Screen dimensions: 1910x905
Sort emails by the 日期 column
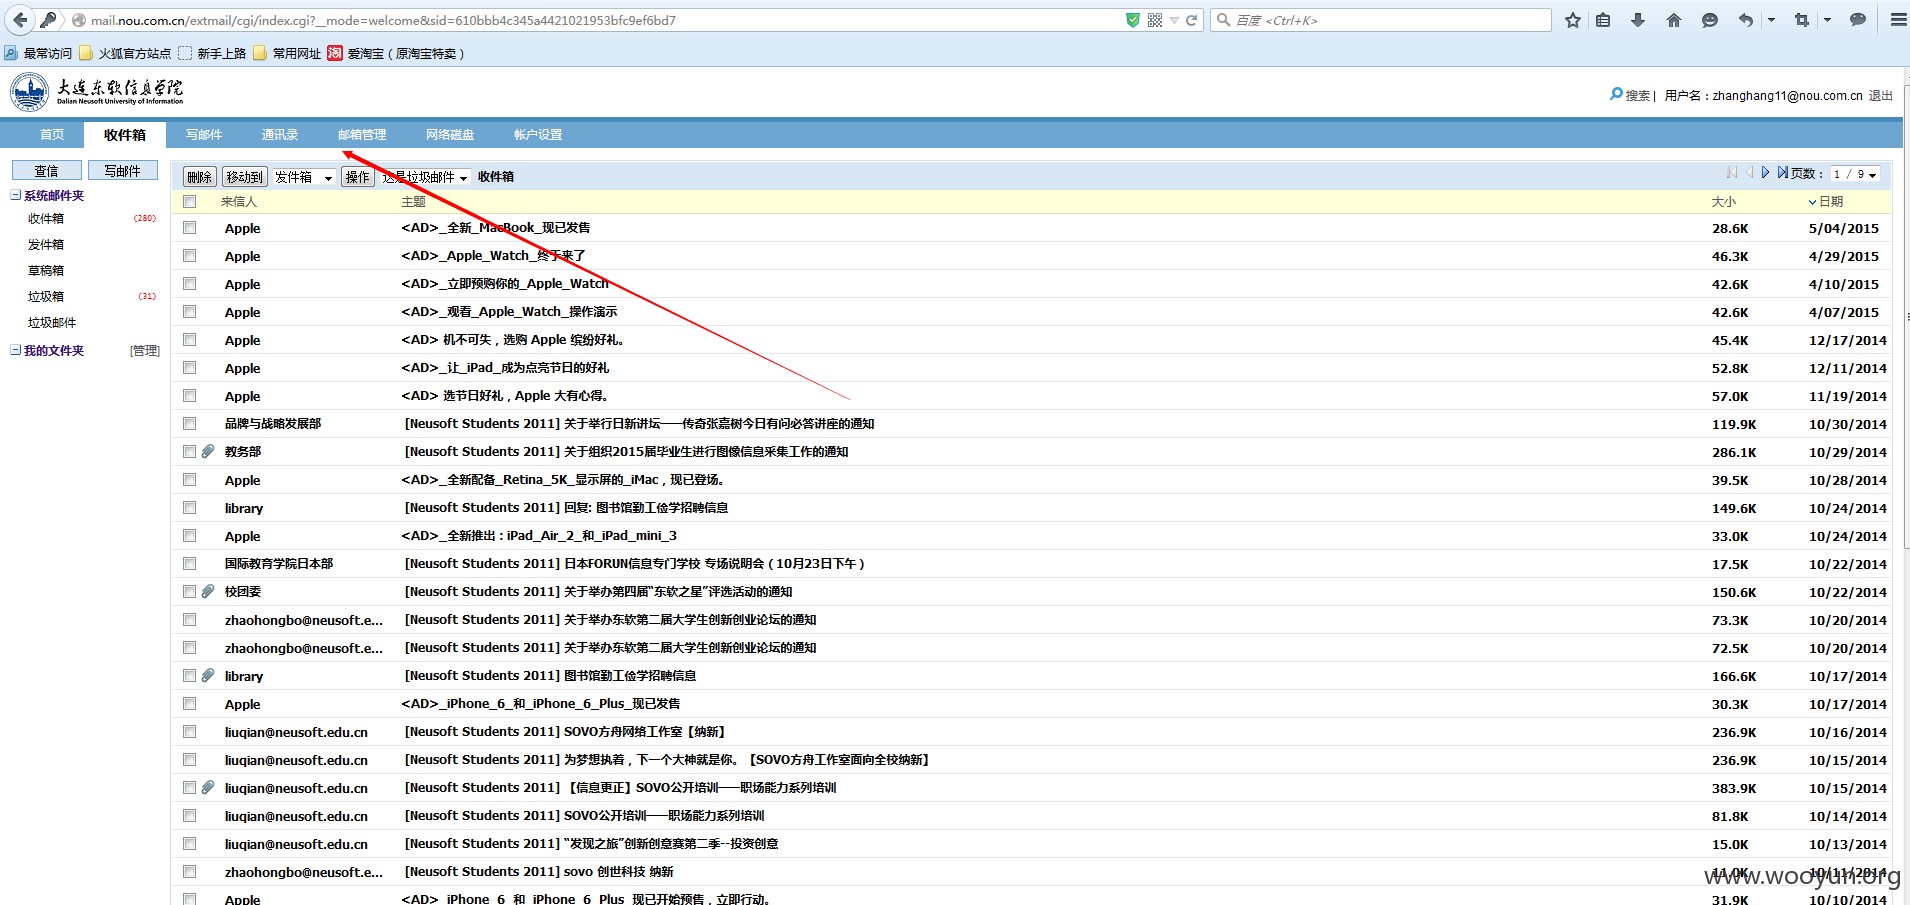point(1831,202)
